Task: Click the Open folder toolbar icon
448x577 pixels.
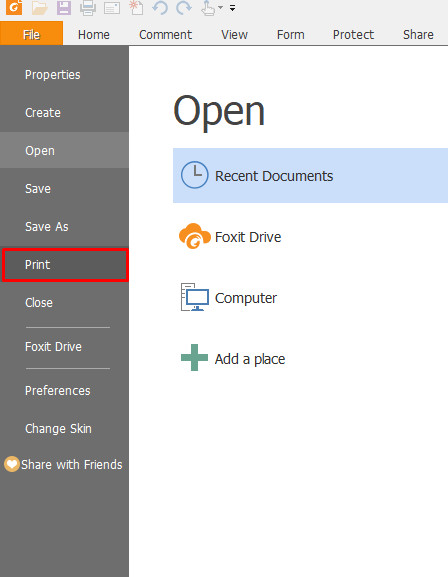Action: [x=39, y=8]
